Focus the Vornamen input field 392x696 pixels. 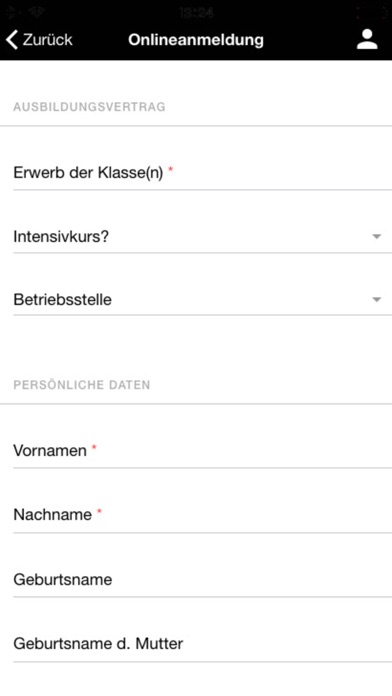tap(202, 451)
